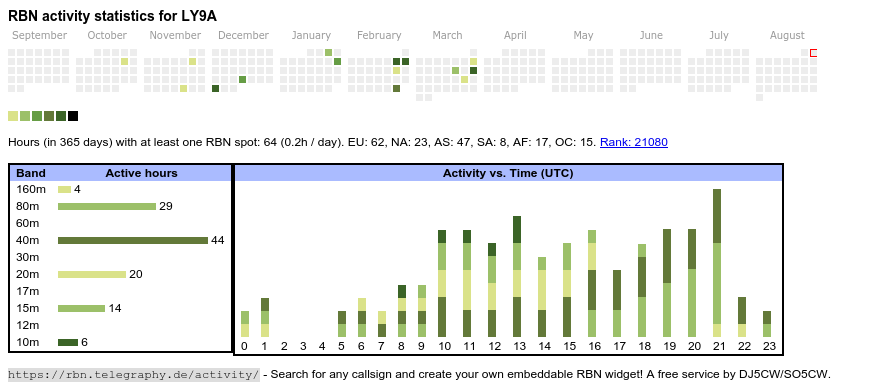Screen dimensions: 870x390
Task: Click the black legend swatch
Action: (x=73, y=116)
